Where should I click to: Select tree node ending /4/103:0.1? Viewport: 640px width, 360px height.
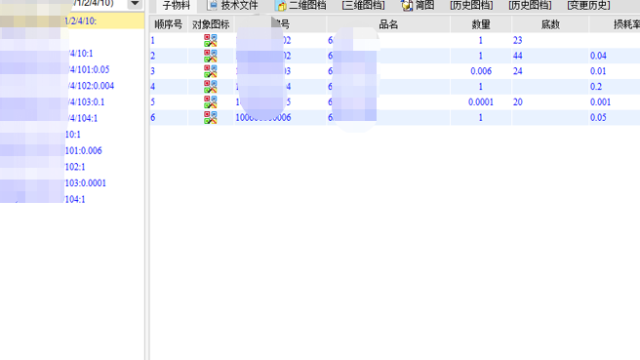(x=86, y=102)
